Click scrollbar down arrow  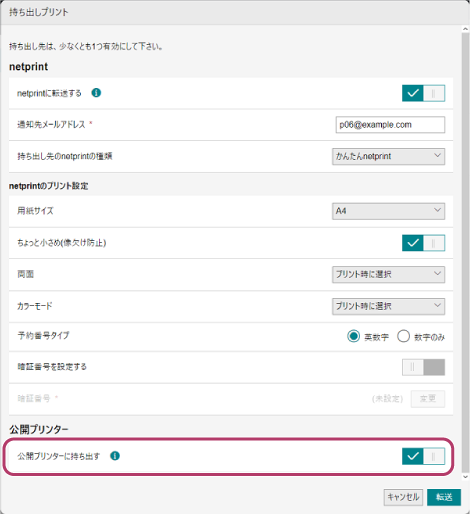point(465,477)
